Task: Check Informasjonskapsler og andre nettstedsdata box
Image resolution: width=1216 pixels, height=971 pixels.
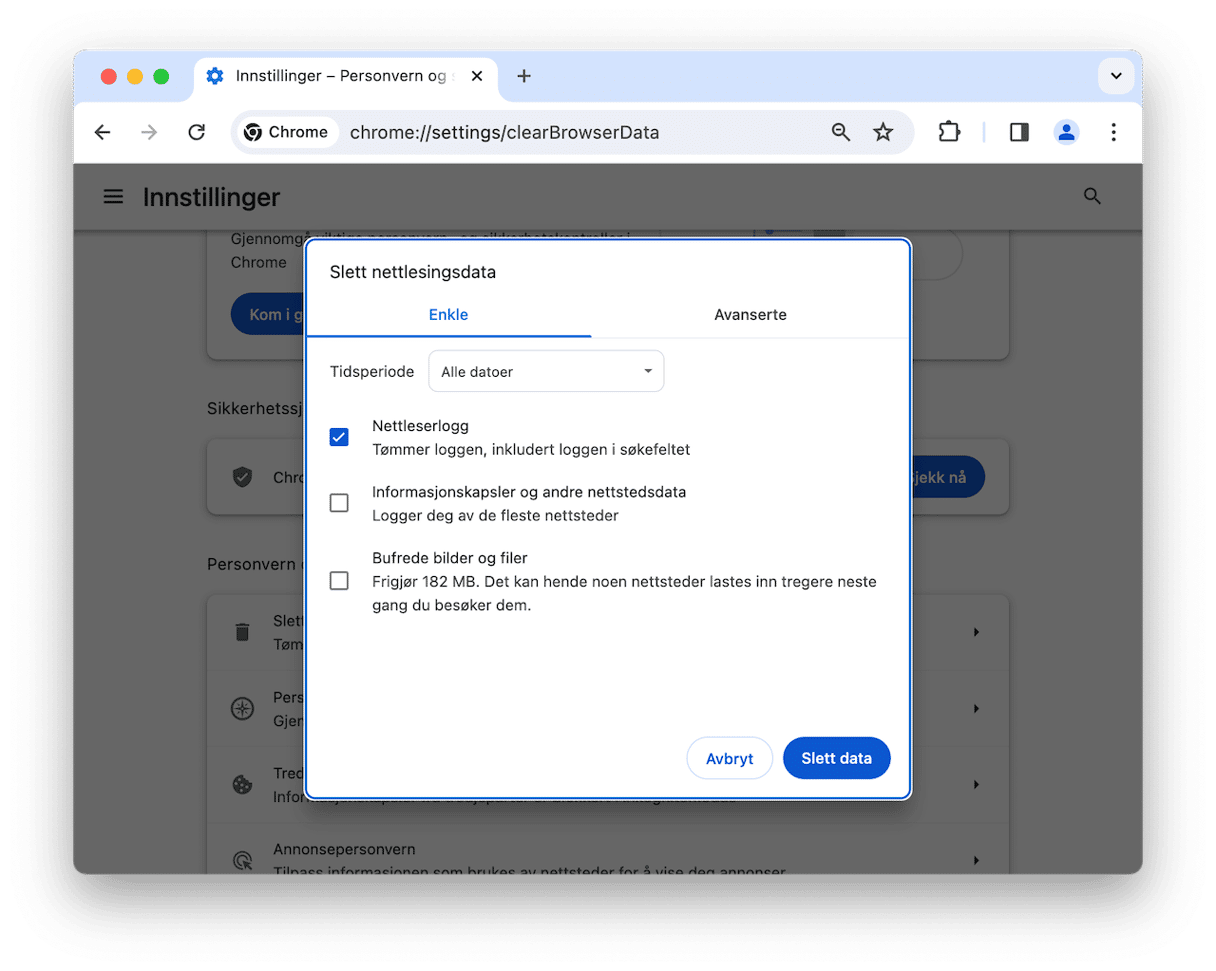Action: (339, 503)
